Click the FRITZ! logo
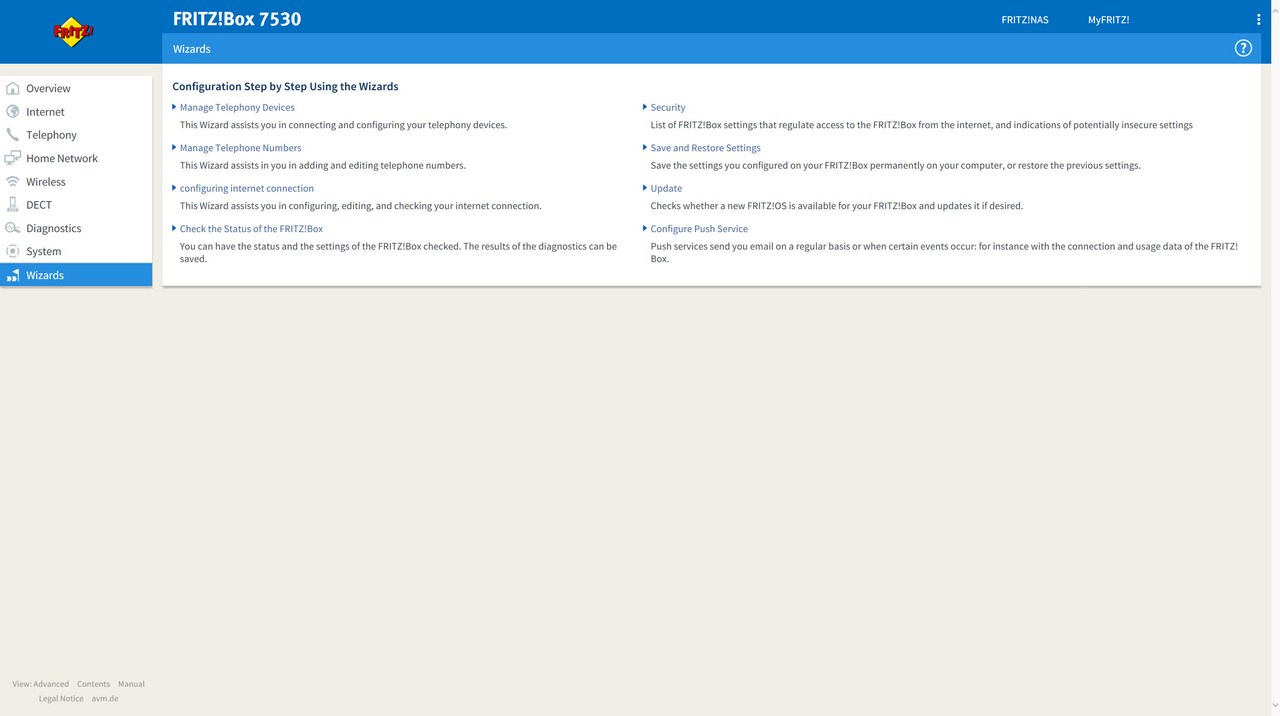The image size is (1280, 716). [73, 31]
